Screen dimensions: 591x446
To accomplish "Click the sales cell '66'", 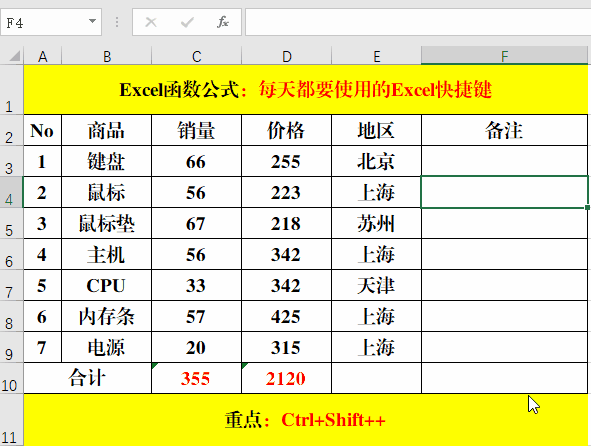I will point(196,161).
